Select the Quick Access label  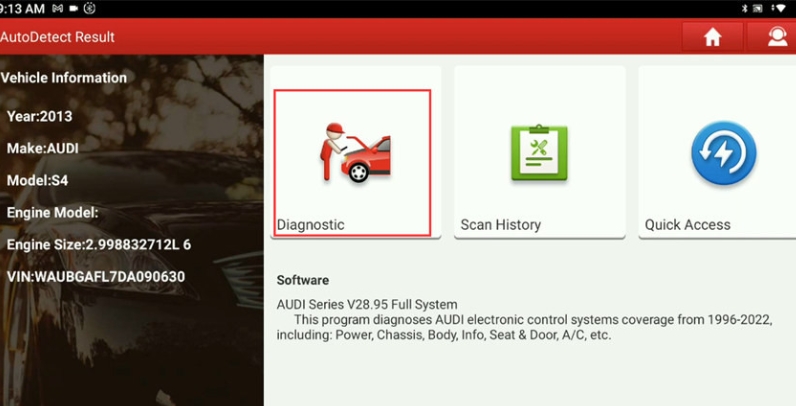point(687,225)
